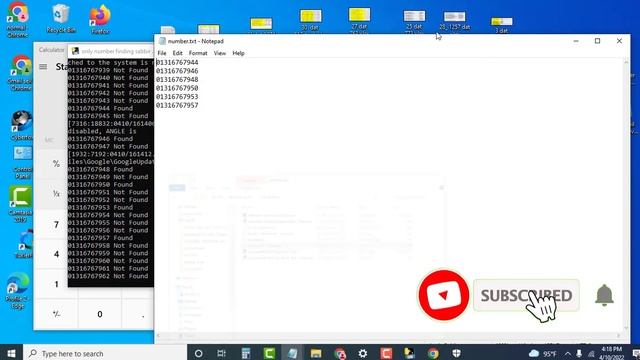
Task: Open the Format menu in Notepad
Action: coord(198,53)
